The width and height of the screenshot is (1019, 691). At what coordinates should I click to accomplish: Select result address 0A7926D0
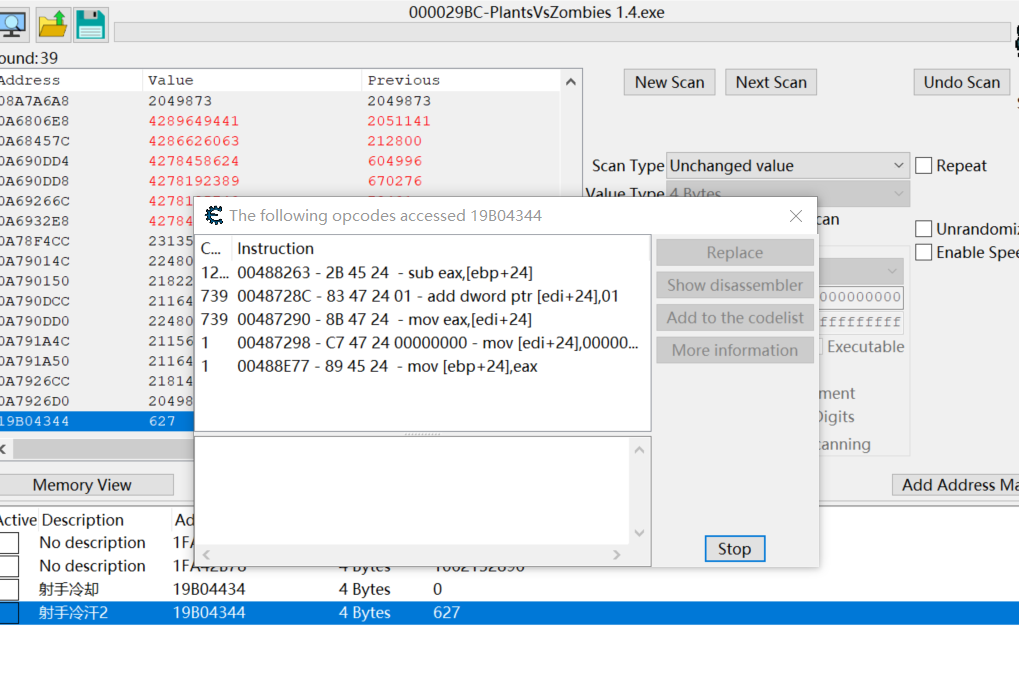pyautogui.click(x=34, y=401)
